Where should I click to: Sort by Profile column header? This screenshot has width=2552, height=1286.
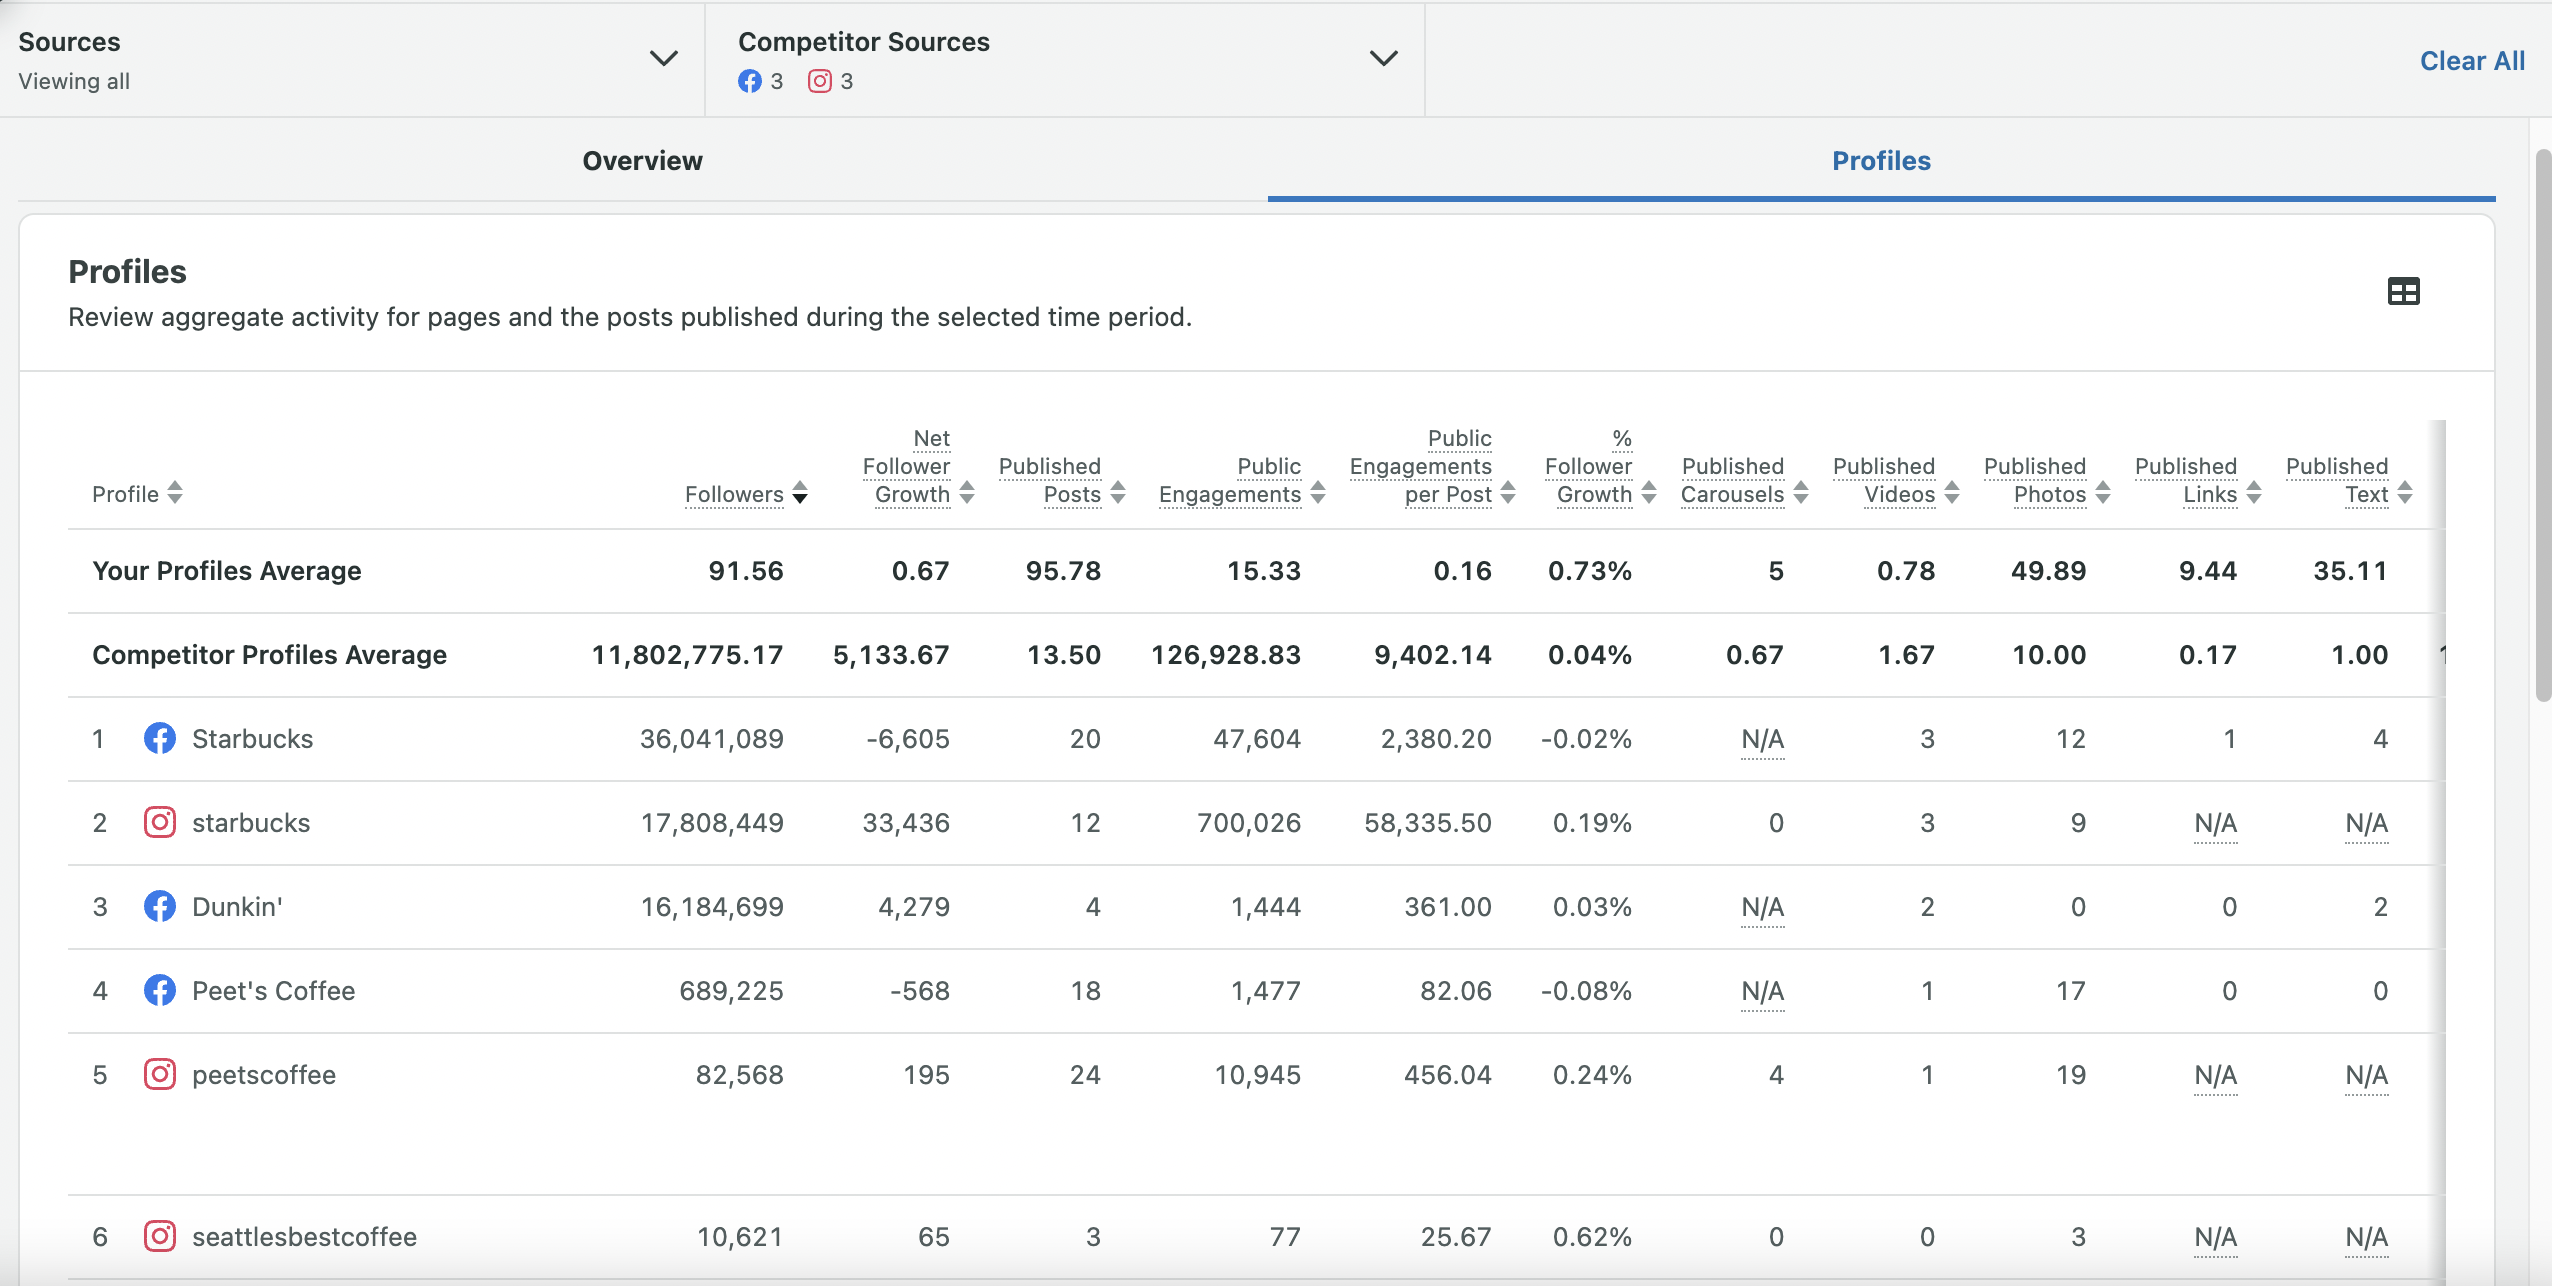[137, 494]
